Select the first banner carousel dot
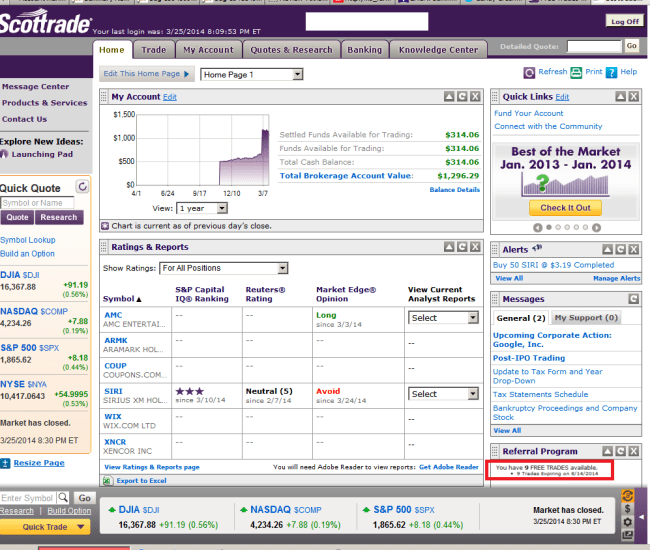650x550 pixels. click(550, 227)
